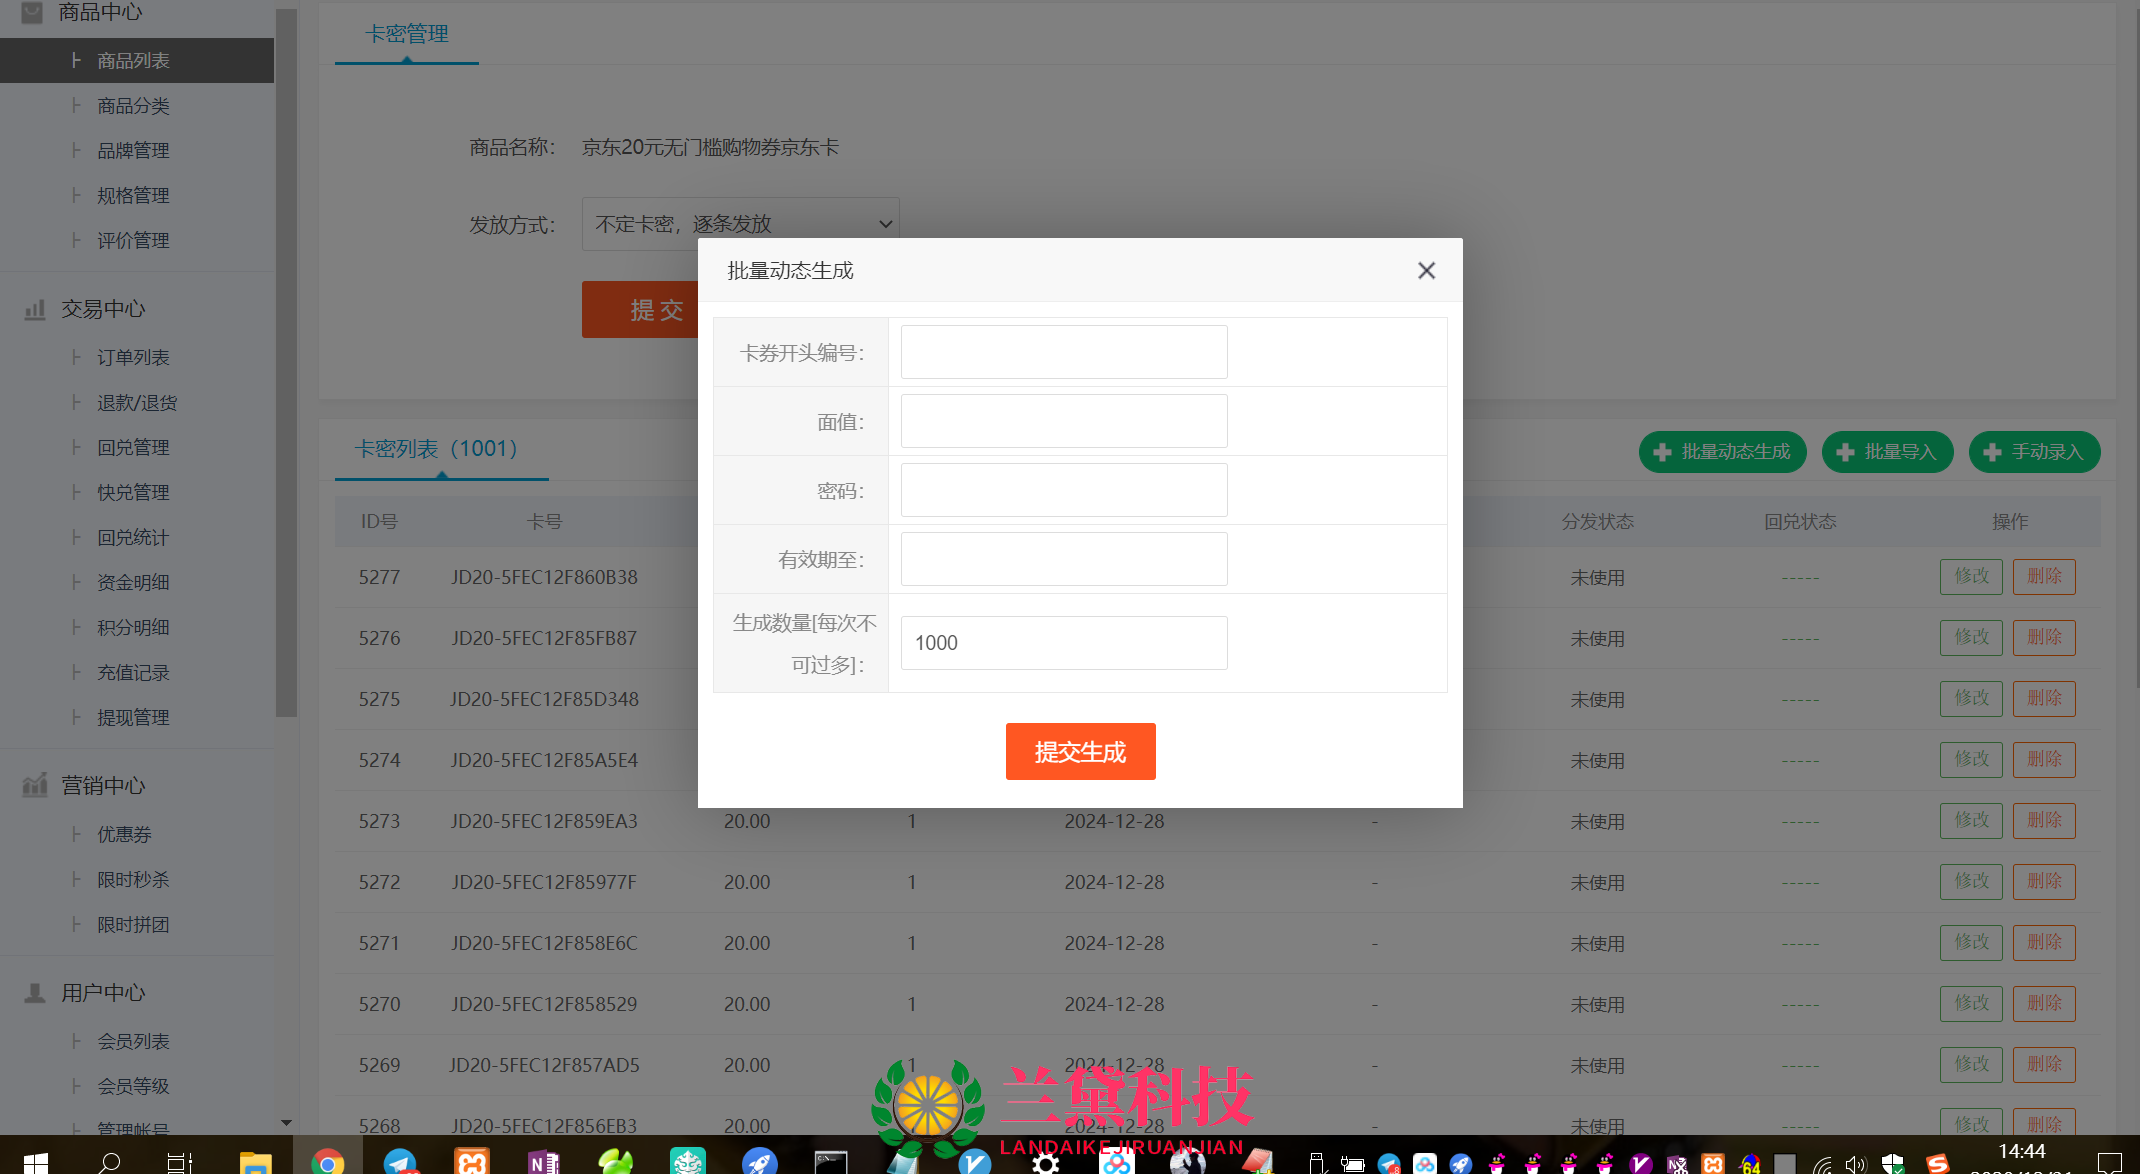
Task: Switch to 卡密列表 (1001) tab
Action: (x=437, y=449)
